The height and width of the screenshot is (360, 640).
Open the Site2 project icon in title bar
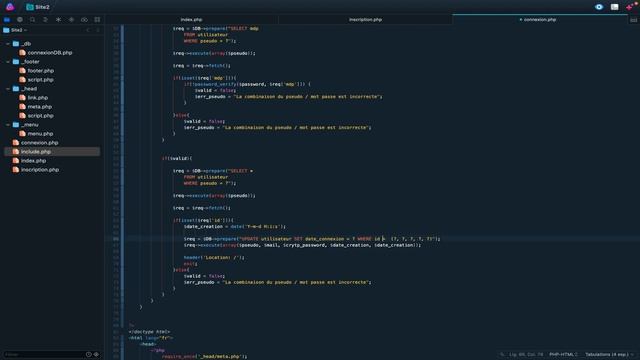[x=30, y=7]
